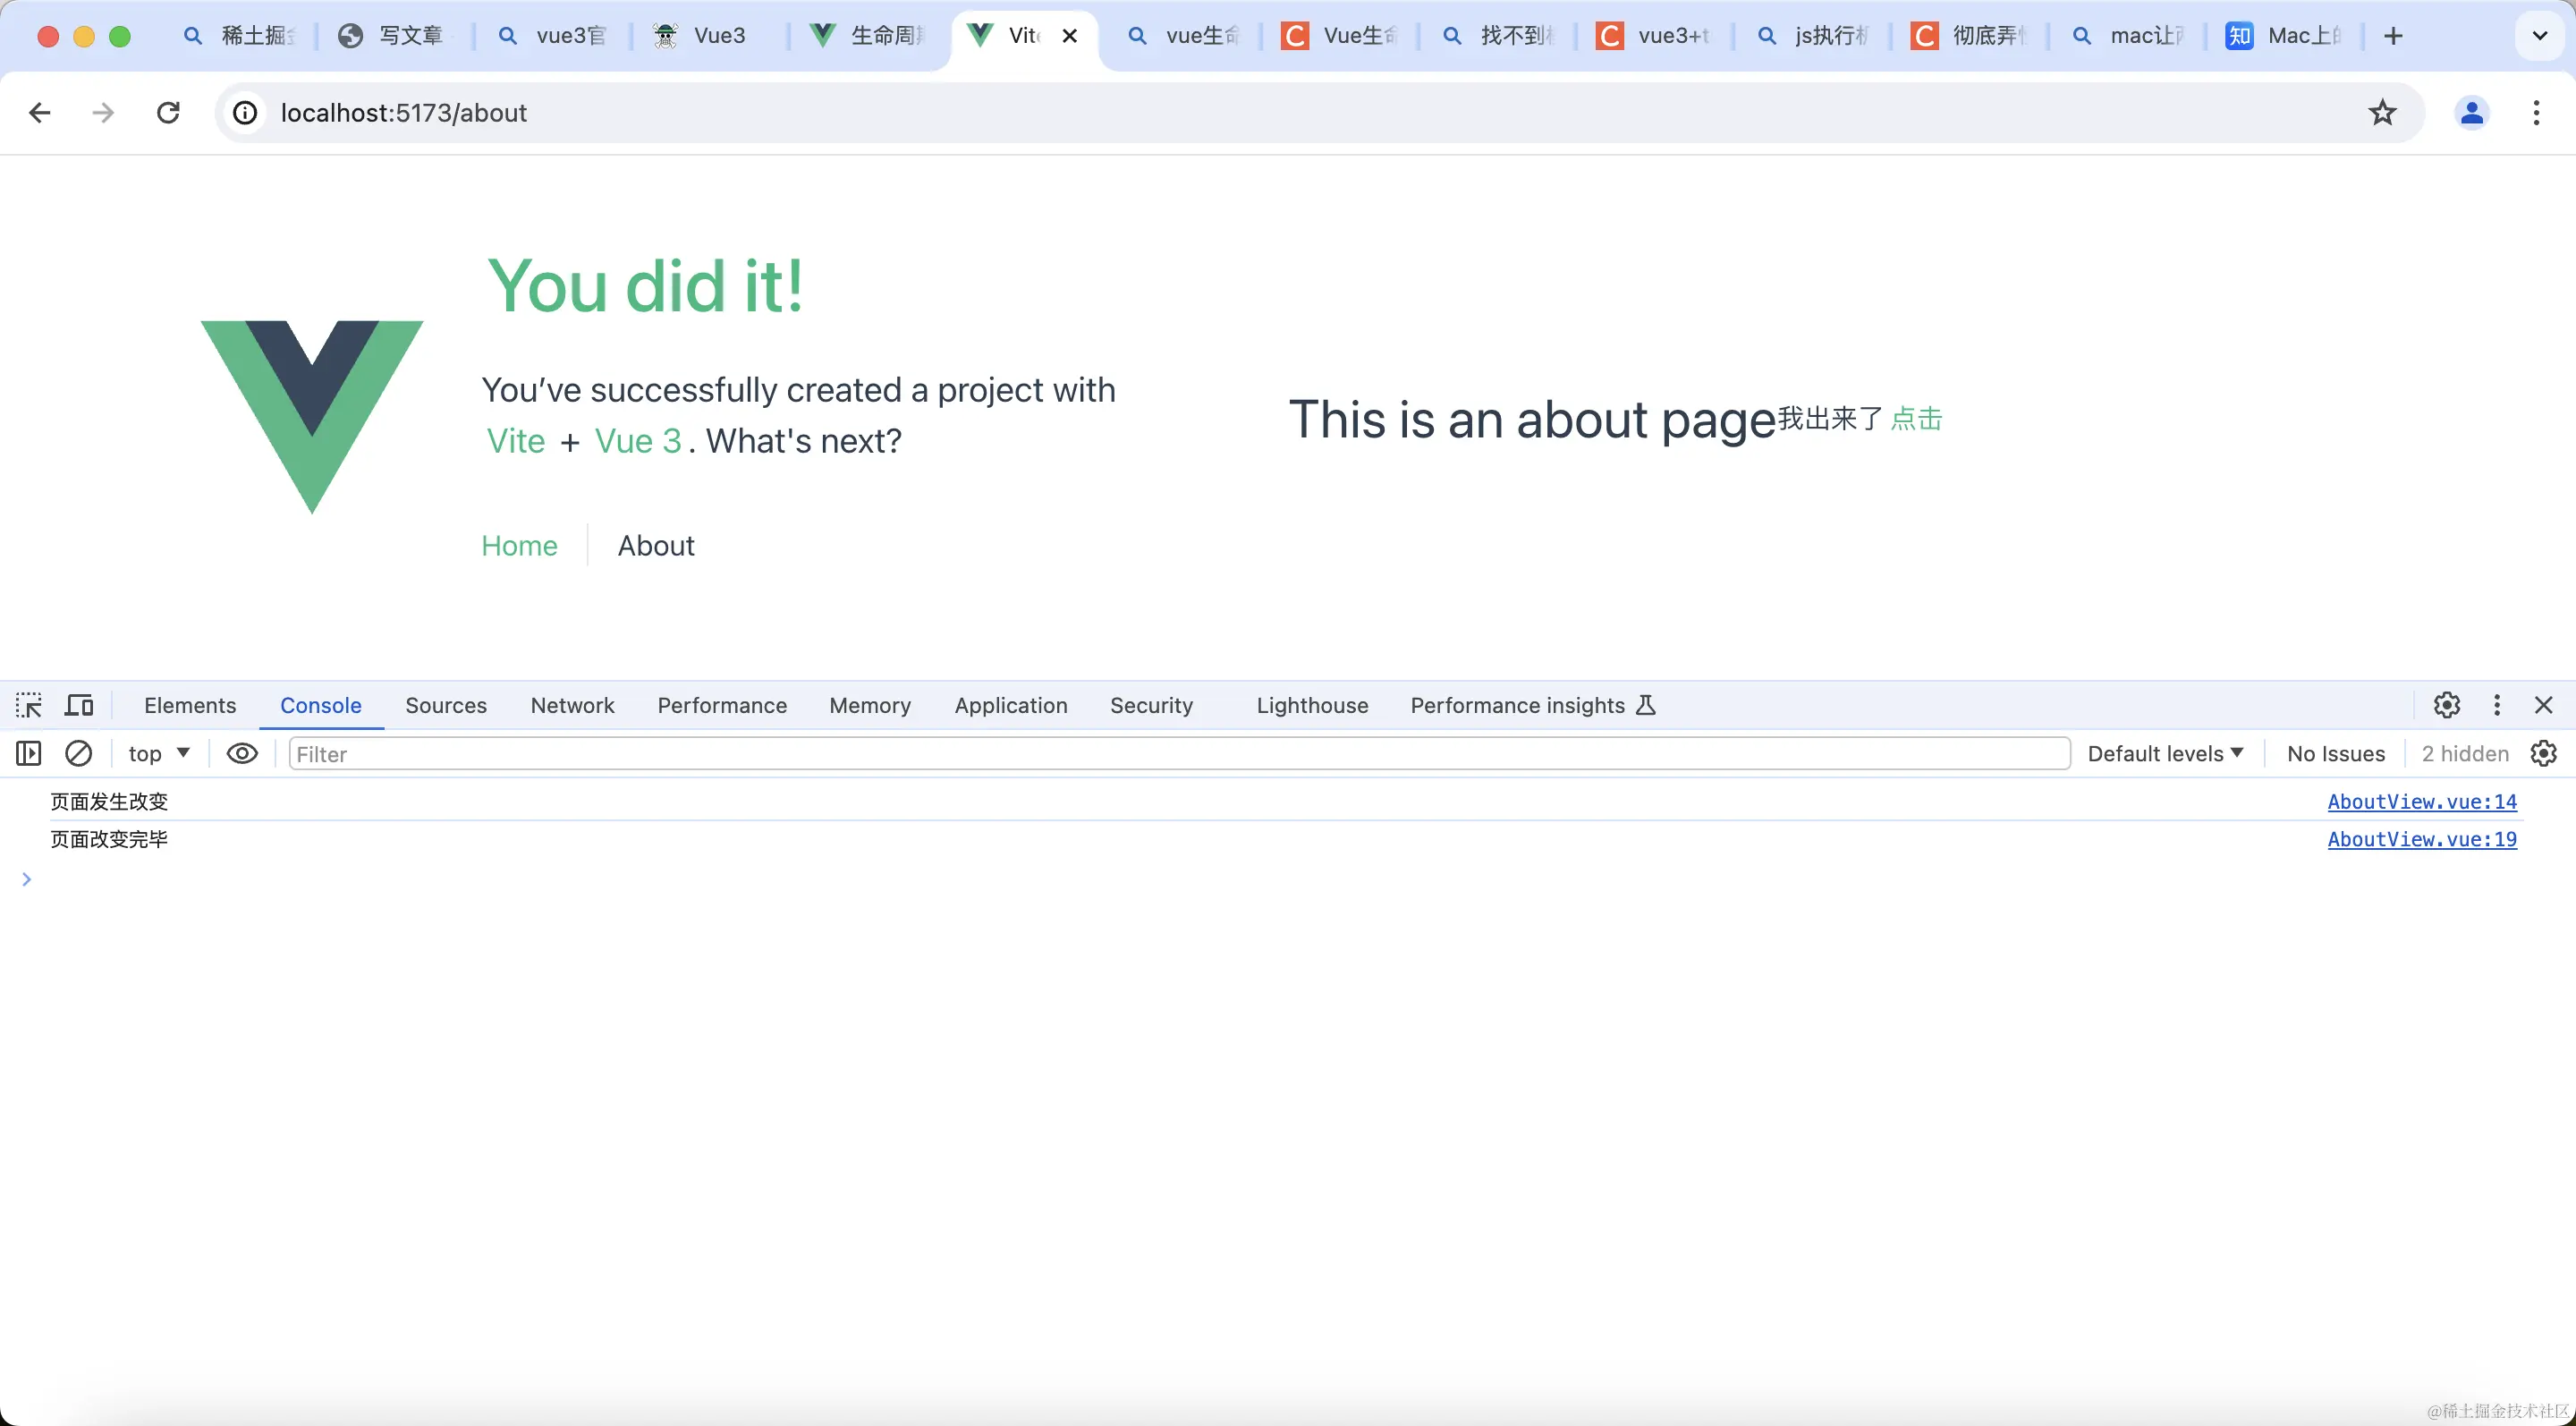
Task: Expand the tab search chevron
Action: [2539, 36]
